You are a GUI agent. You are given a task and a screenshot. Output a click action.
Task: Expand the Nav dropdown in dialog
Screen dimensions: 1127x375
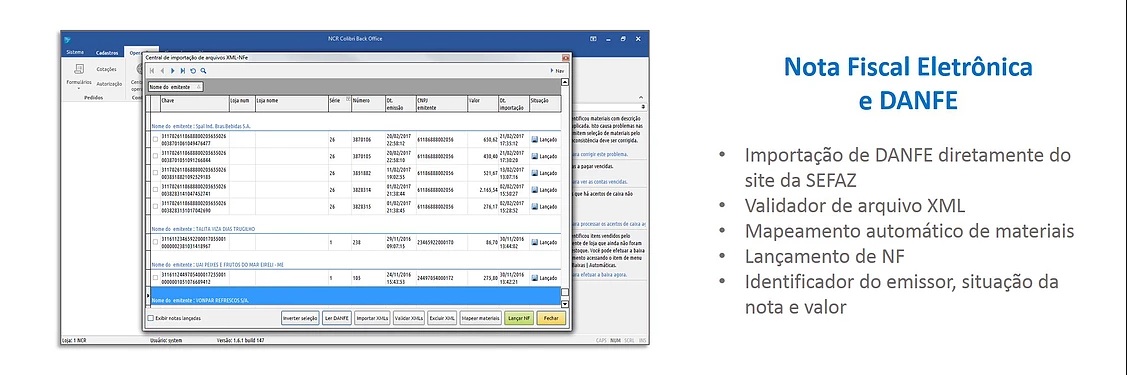pos(557,70)
